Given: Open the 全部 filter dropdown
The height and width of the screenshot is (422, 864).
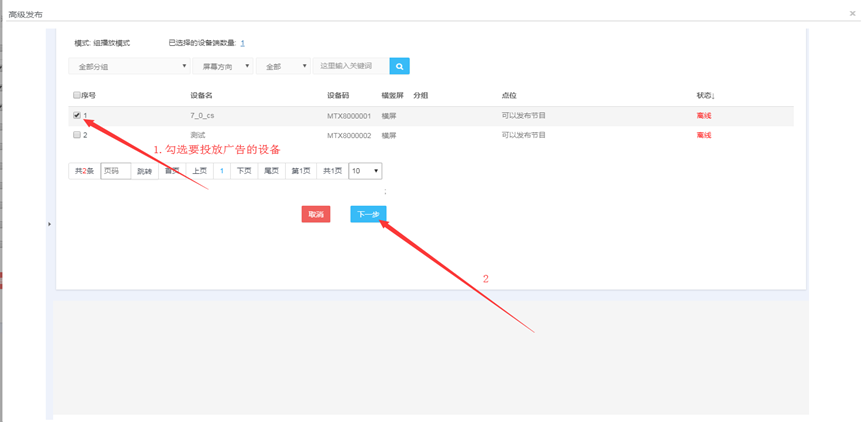Looking at the screenshot, I should click(283, 66).
